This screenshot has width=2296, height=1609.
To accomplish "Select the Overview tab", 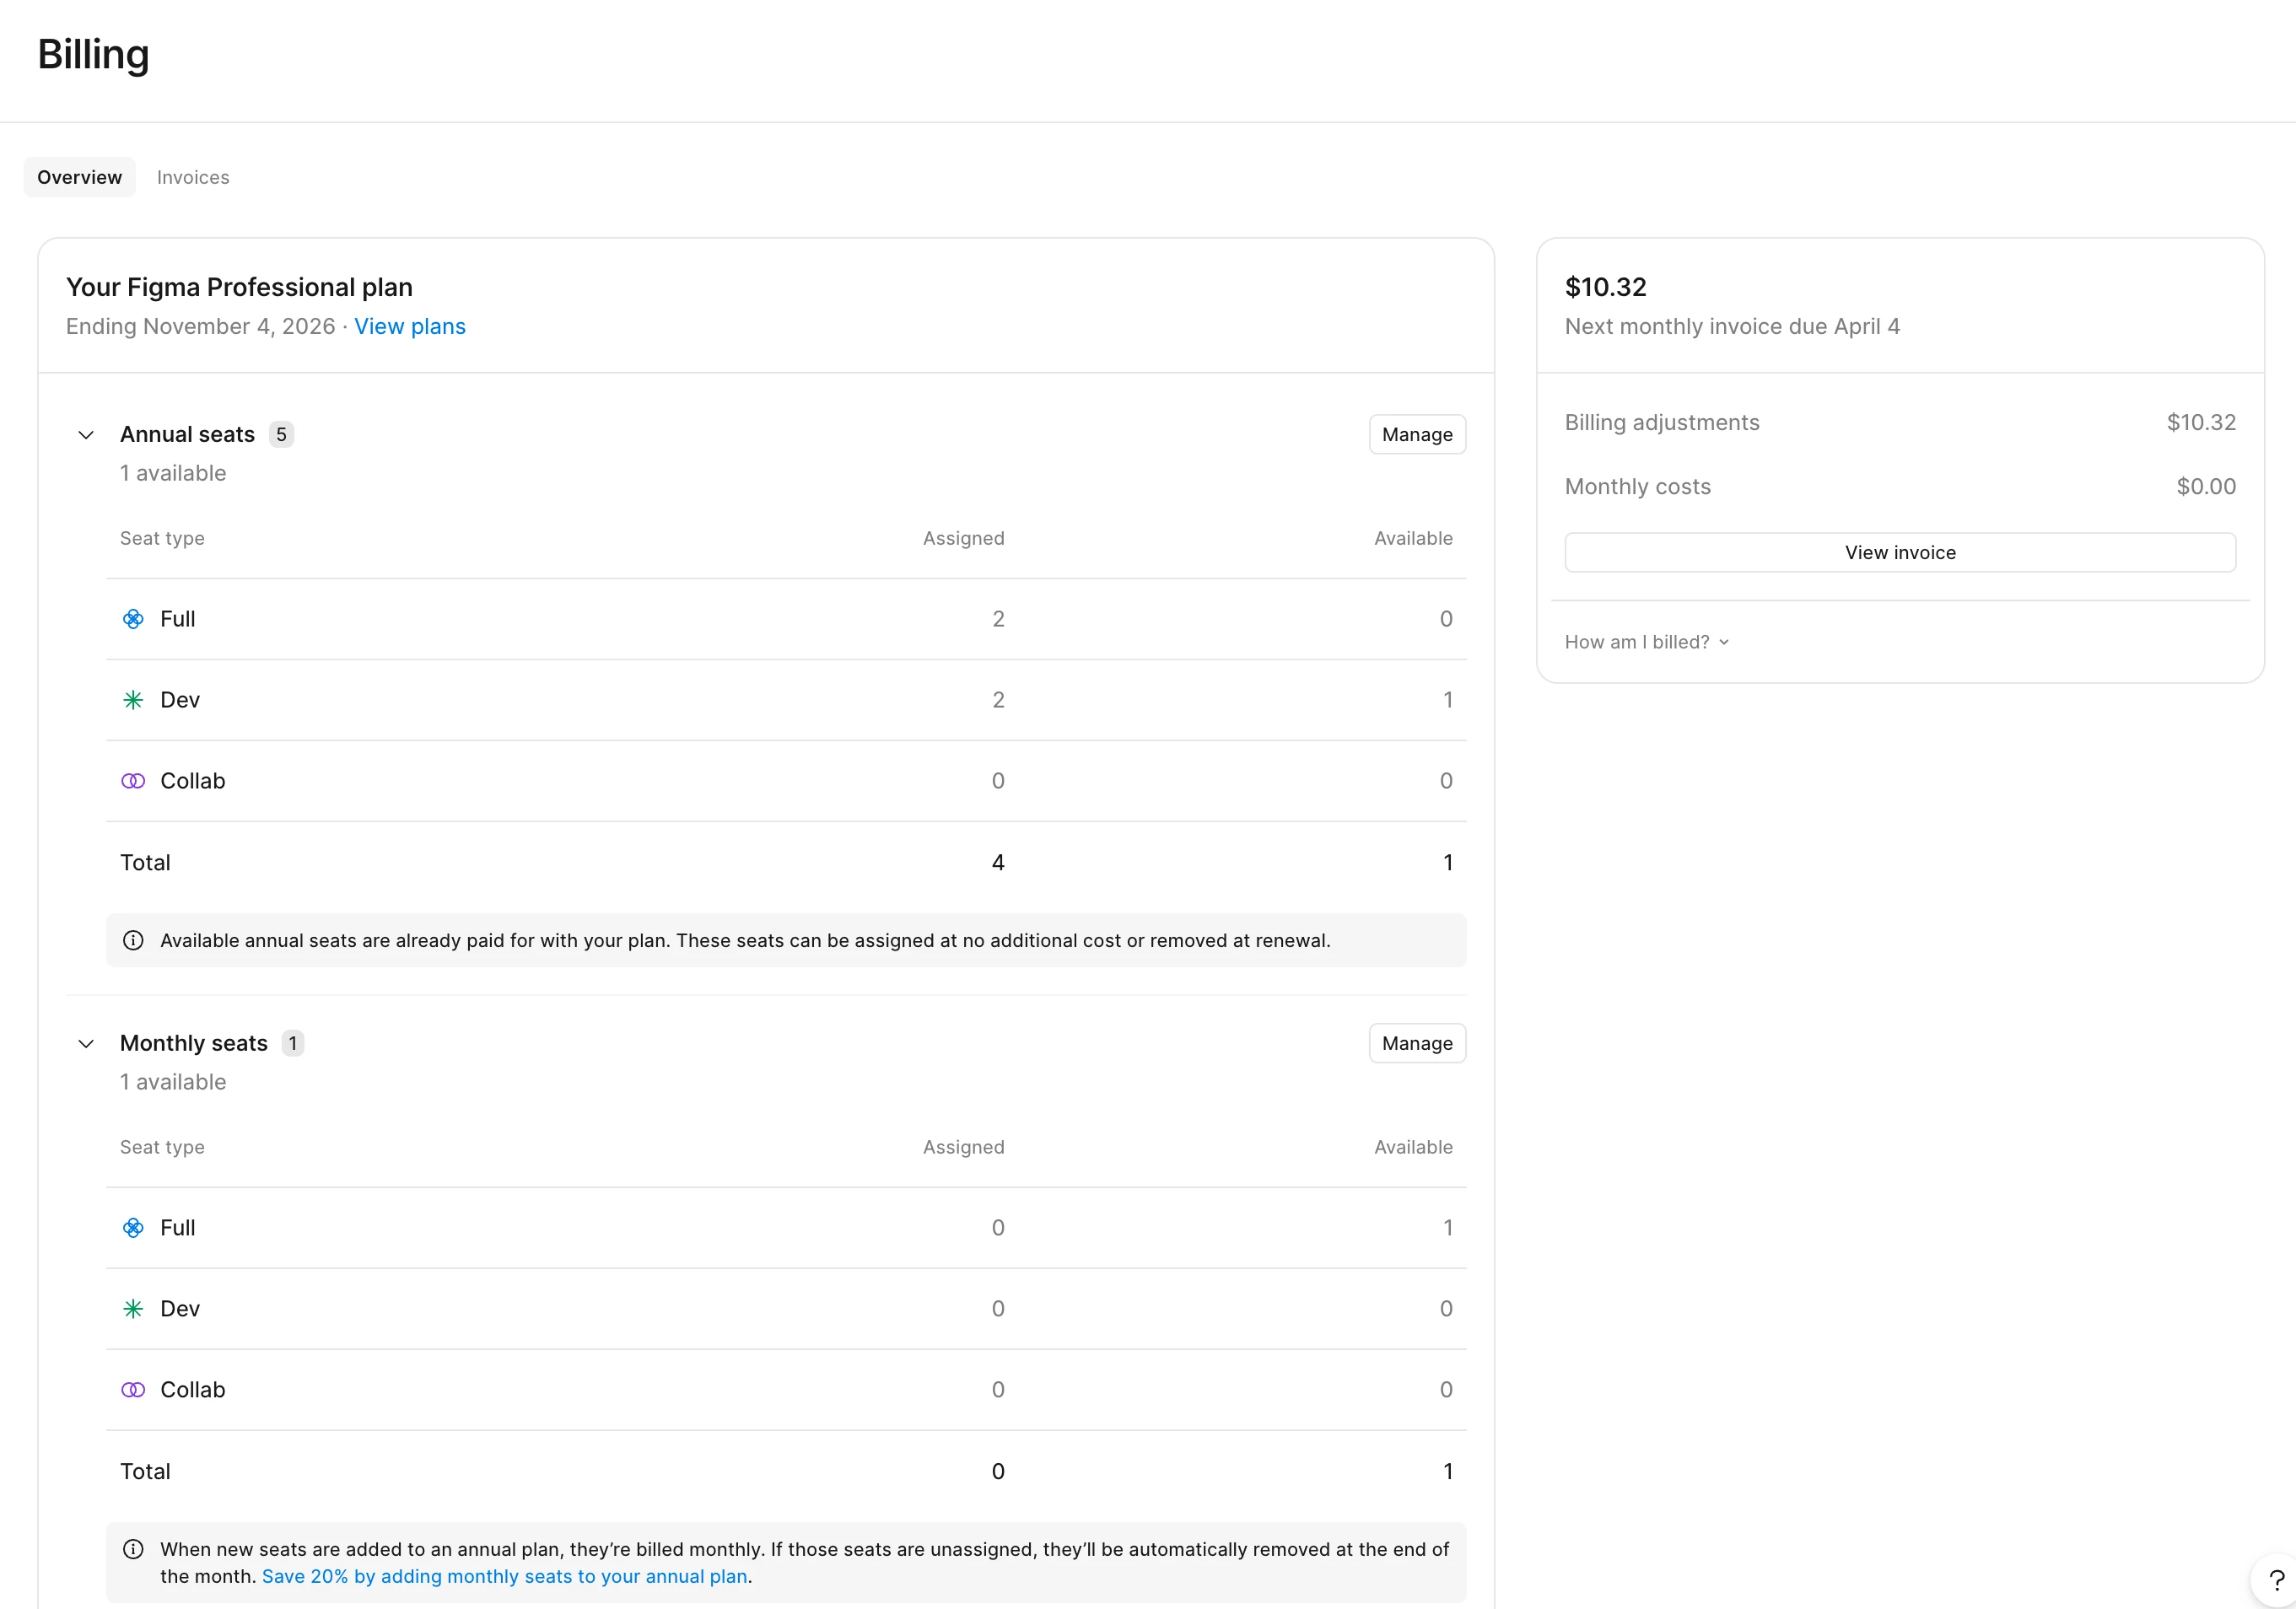I will [x=80, y=177].
